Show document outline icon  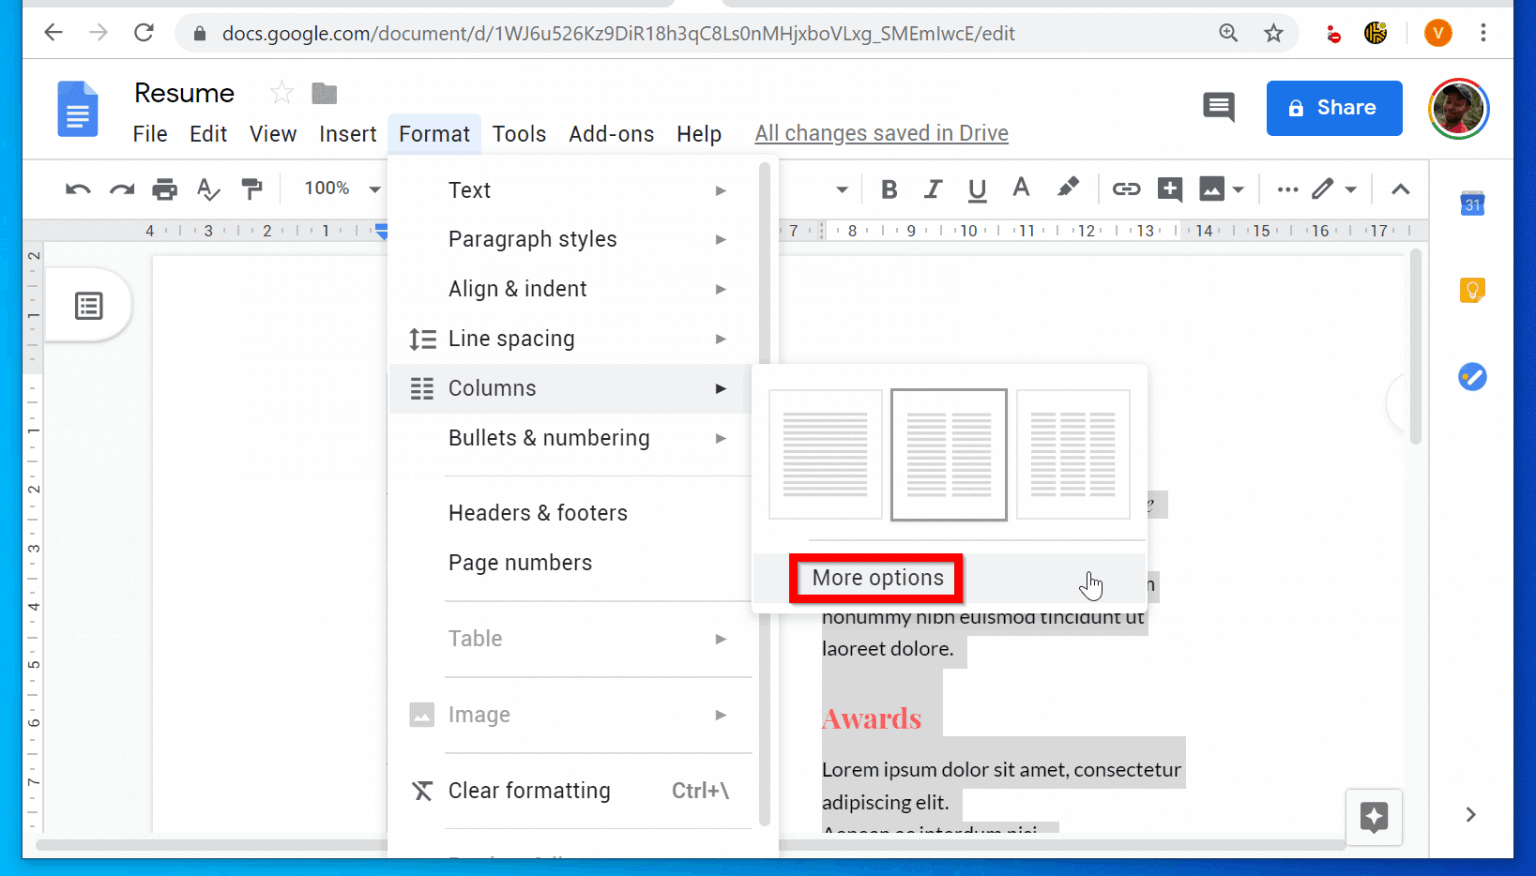[x=89, y=306]
